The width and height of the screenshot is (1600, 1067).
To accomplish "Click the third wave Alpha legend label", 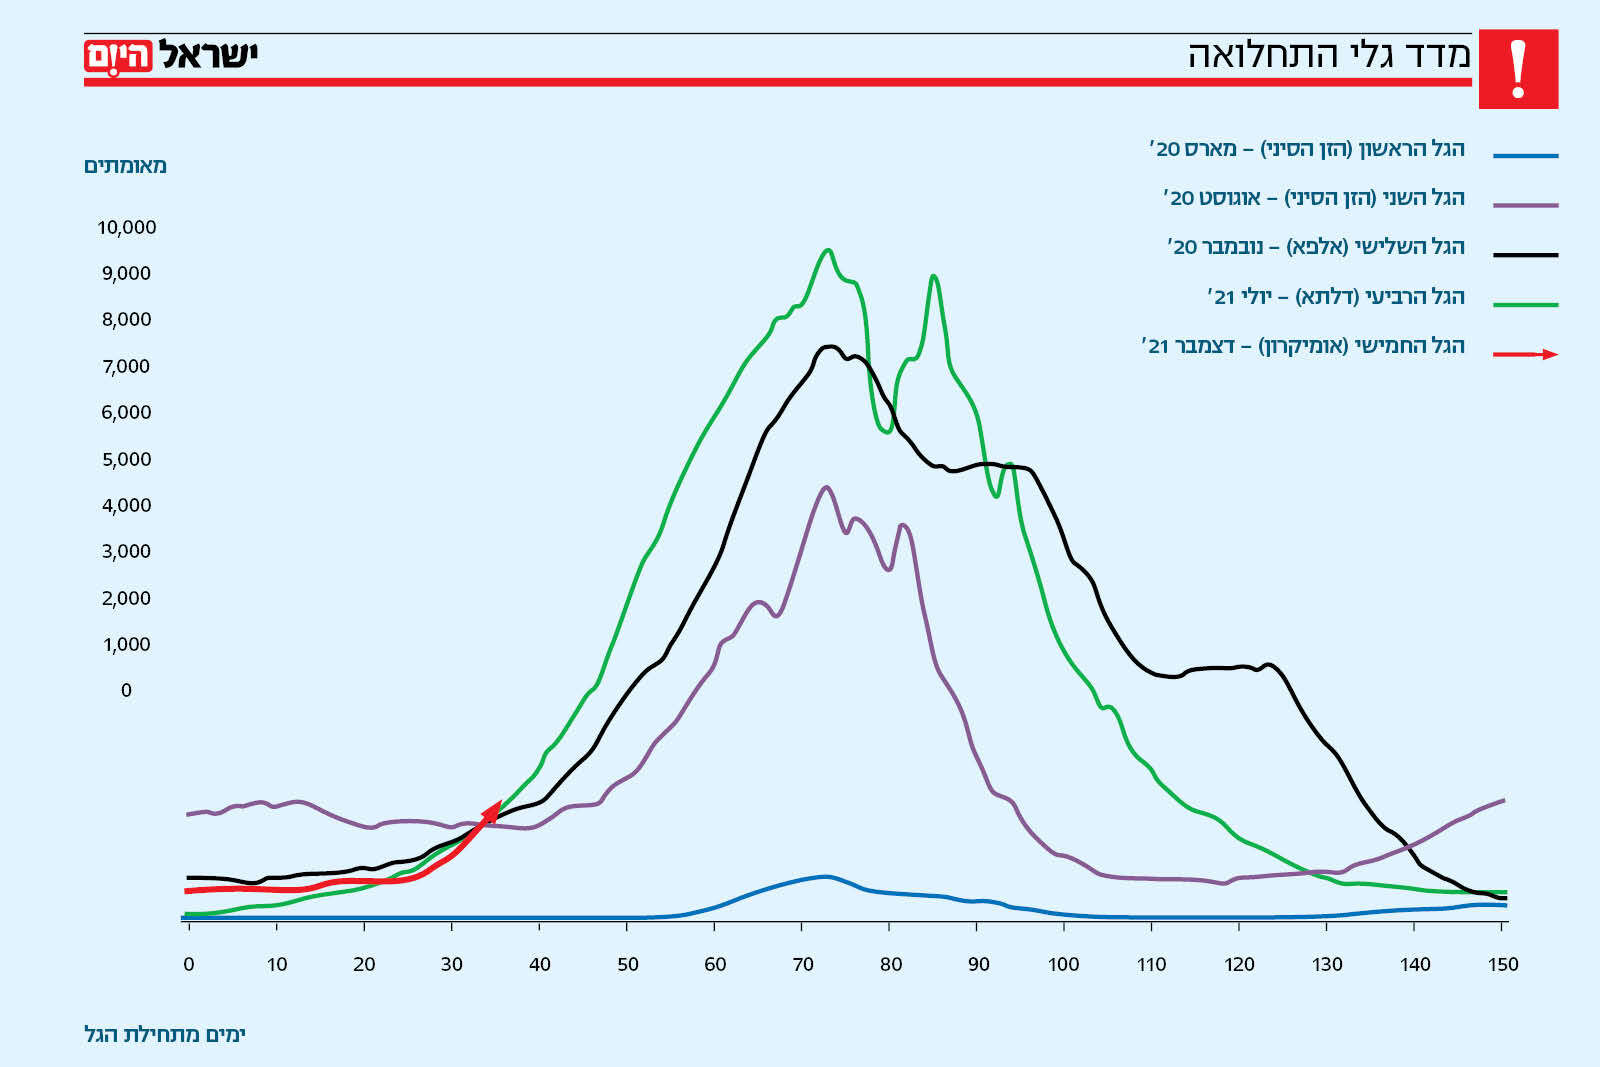I will [x=1316, y=247].
